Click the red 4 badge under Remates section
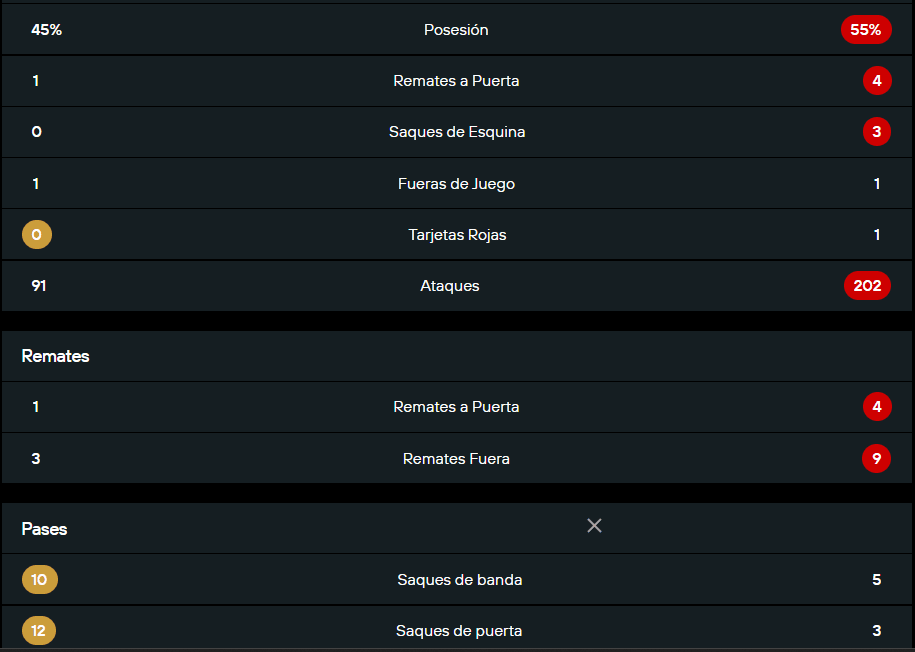This screenshot has width=915, height=652. pyautogui.click(x=877, y=407)
